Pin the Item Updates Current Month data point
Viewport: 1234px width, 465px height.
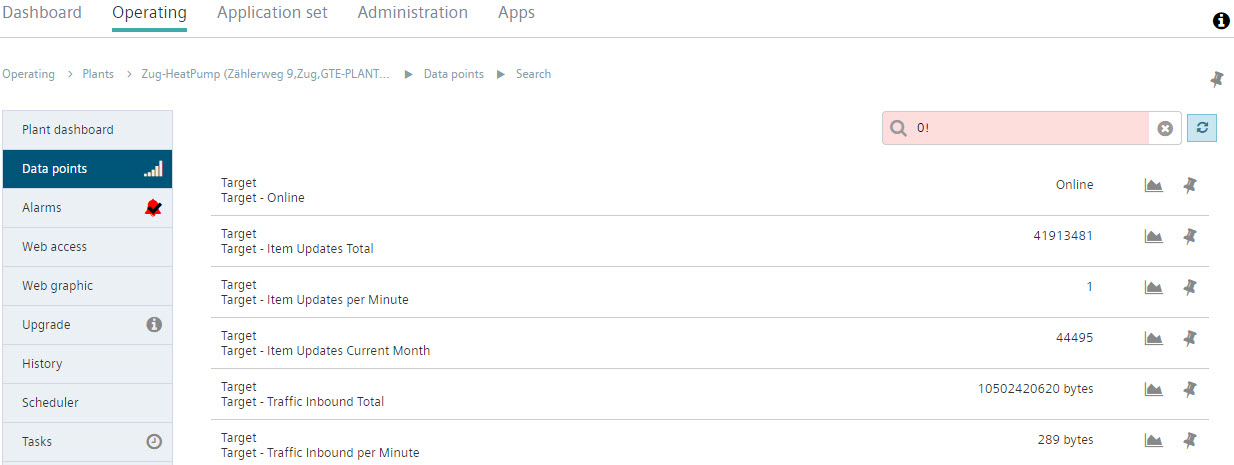click(1190, 338)
